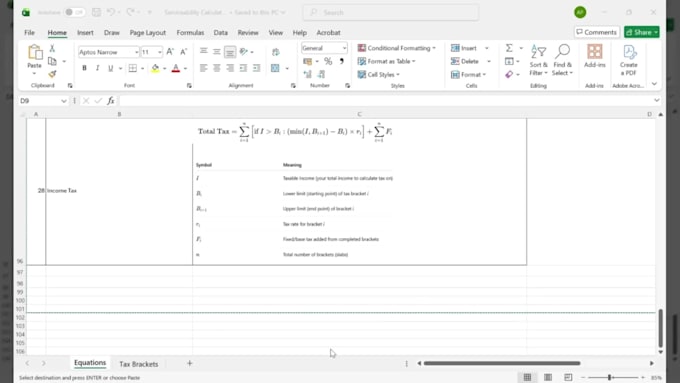Increase font size button
The image size is (680, 383).
(170, 52)
